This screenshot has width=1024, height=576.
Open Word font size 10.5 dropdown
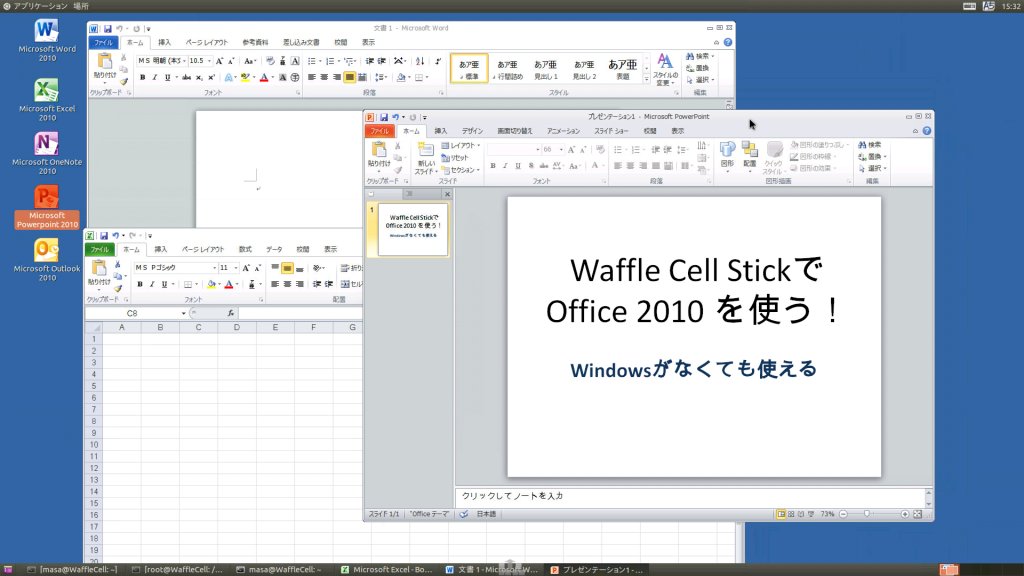pyautogui.click(x=209, y=61)
